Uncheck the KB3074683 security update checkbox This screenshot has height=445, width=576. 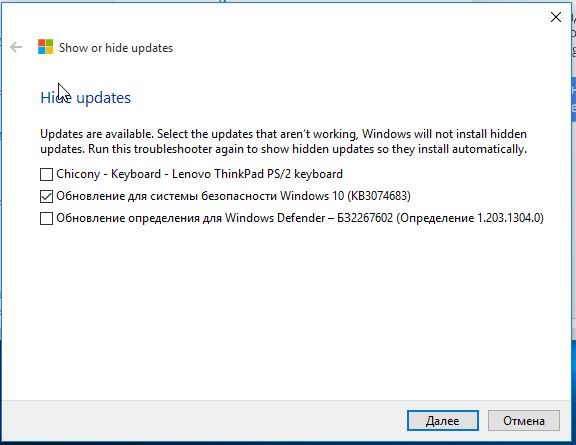(46, 197)
